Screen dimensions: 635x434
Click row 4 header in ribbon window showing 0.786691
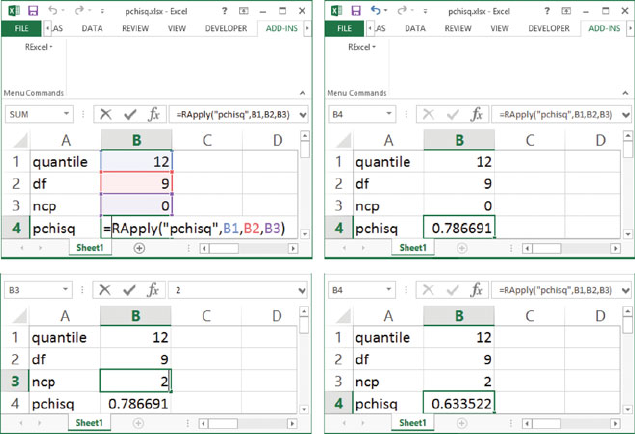pos(339,228)
